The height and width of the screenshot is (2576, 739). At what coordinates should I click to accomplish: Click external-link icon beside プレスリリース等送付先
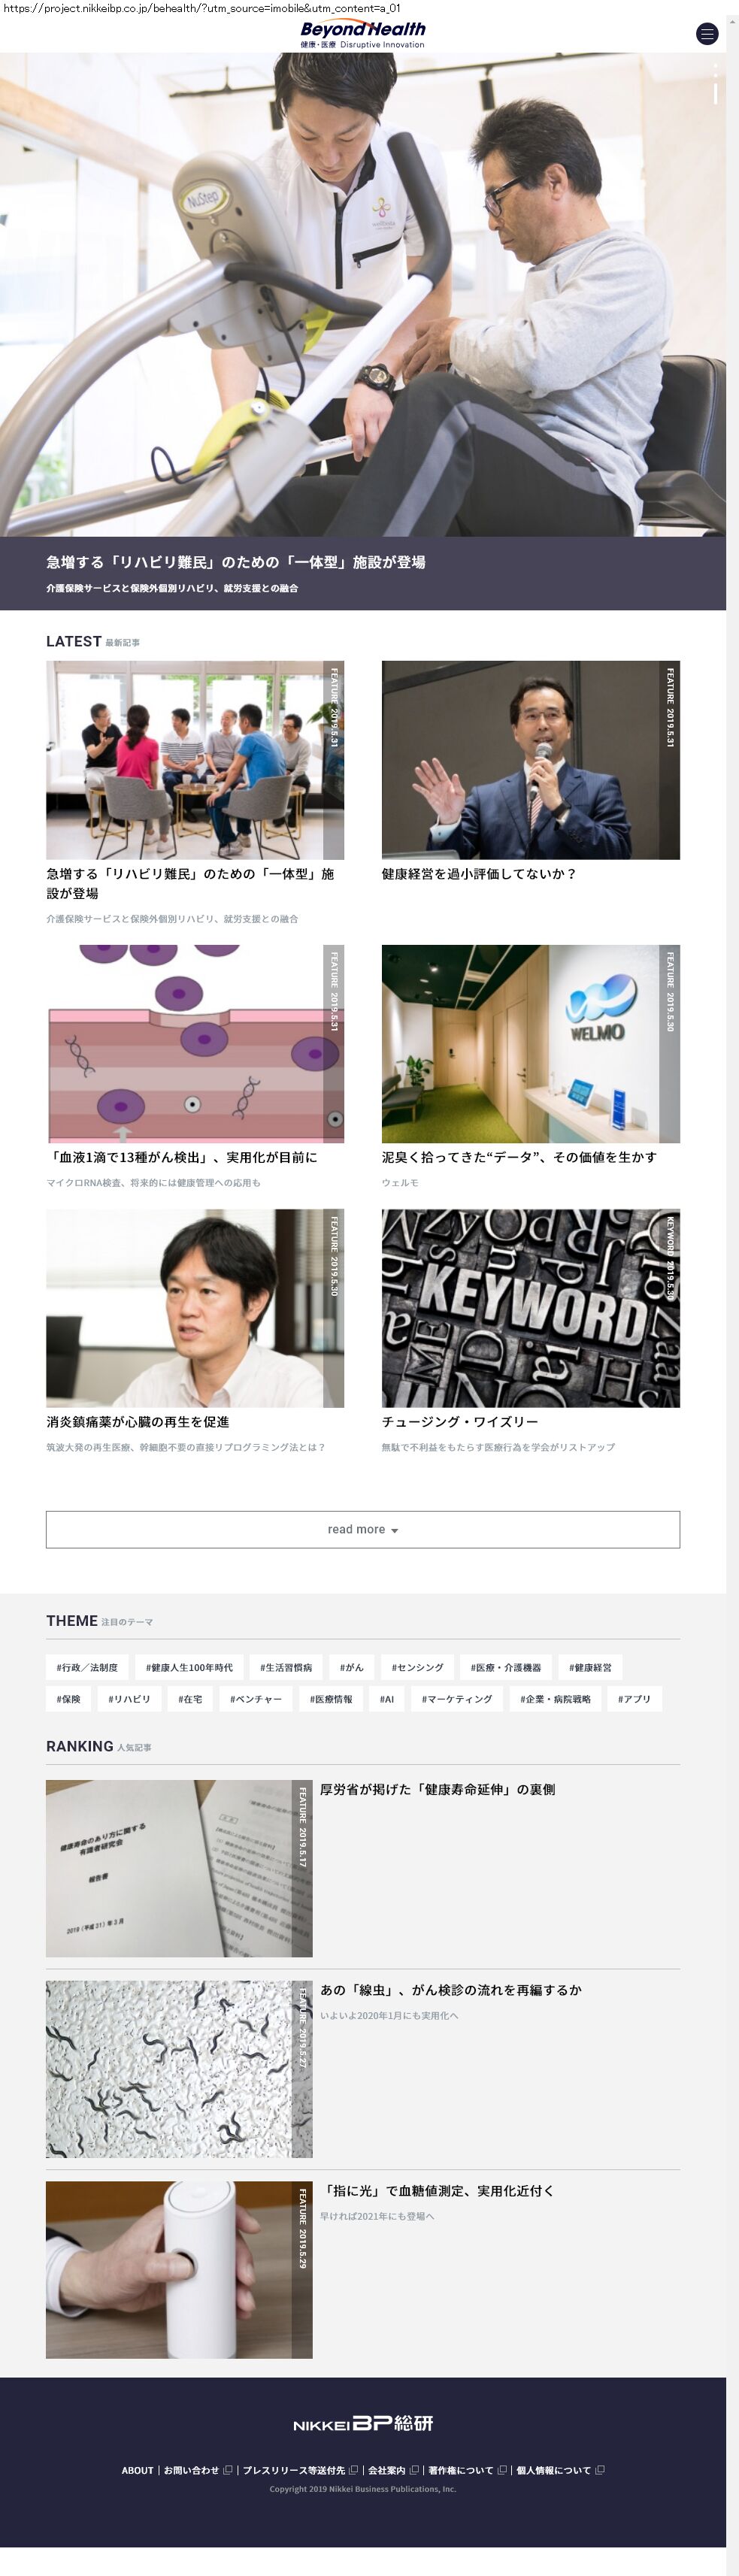point(353,2470)
